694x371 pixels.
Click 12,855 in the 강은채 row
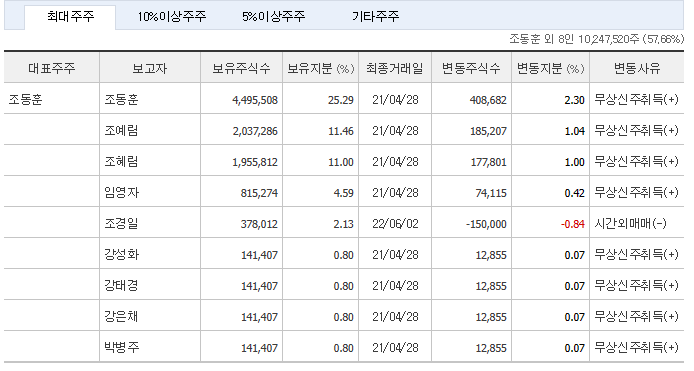click(x=491, y=317)
